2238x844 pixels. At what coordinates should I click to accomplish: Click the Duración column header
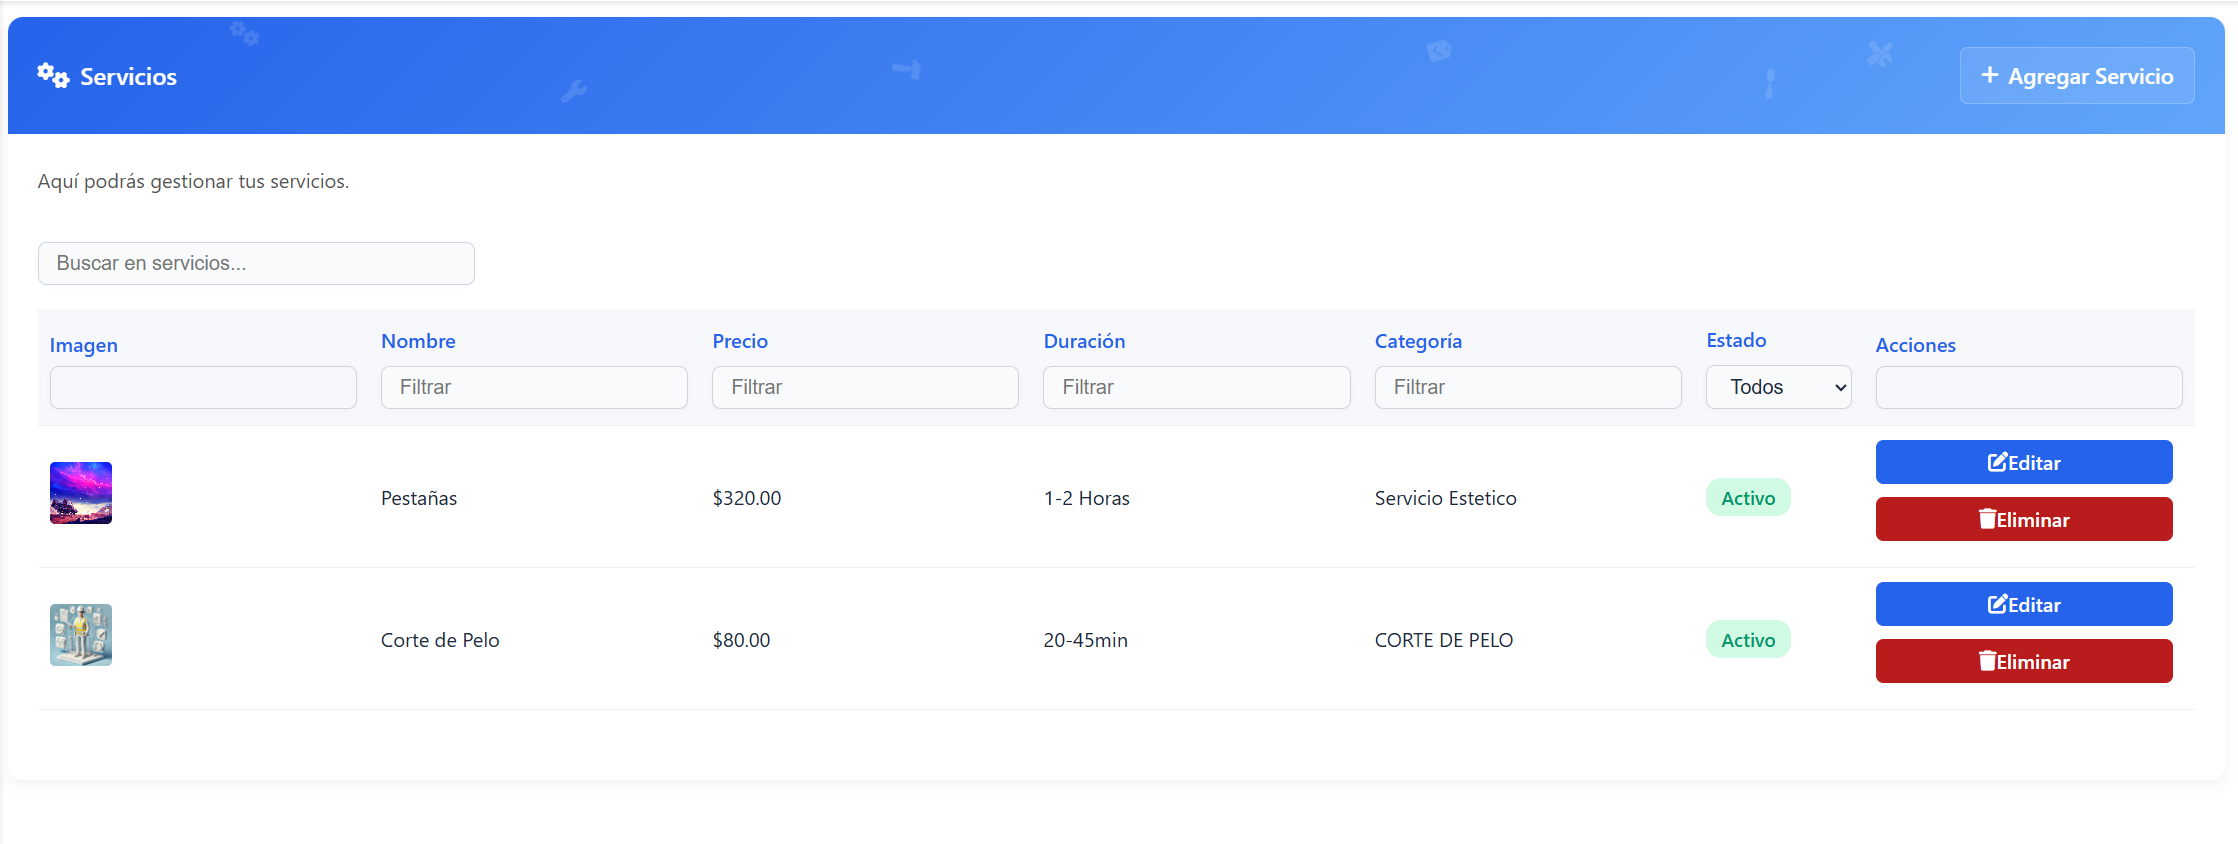tap(1084, 341)
